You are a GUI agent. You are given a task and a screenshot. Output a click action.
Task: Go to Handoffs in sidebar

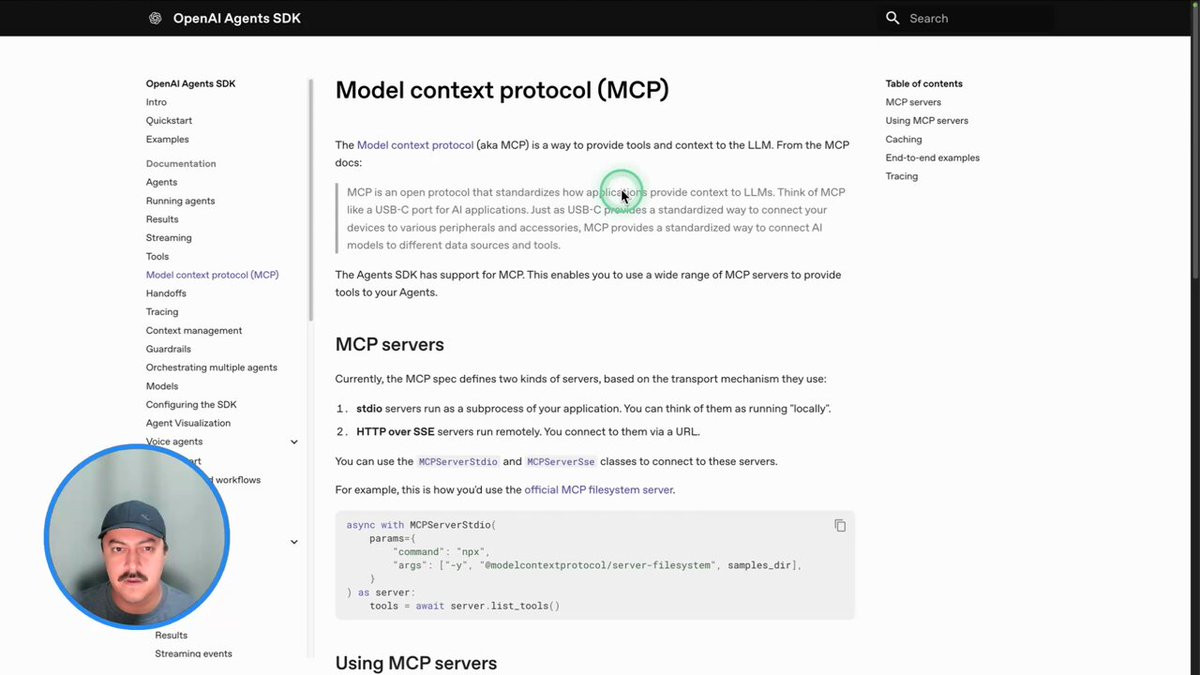(x=166, y=294)
